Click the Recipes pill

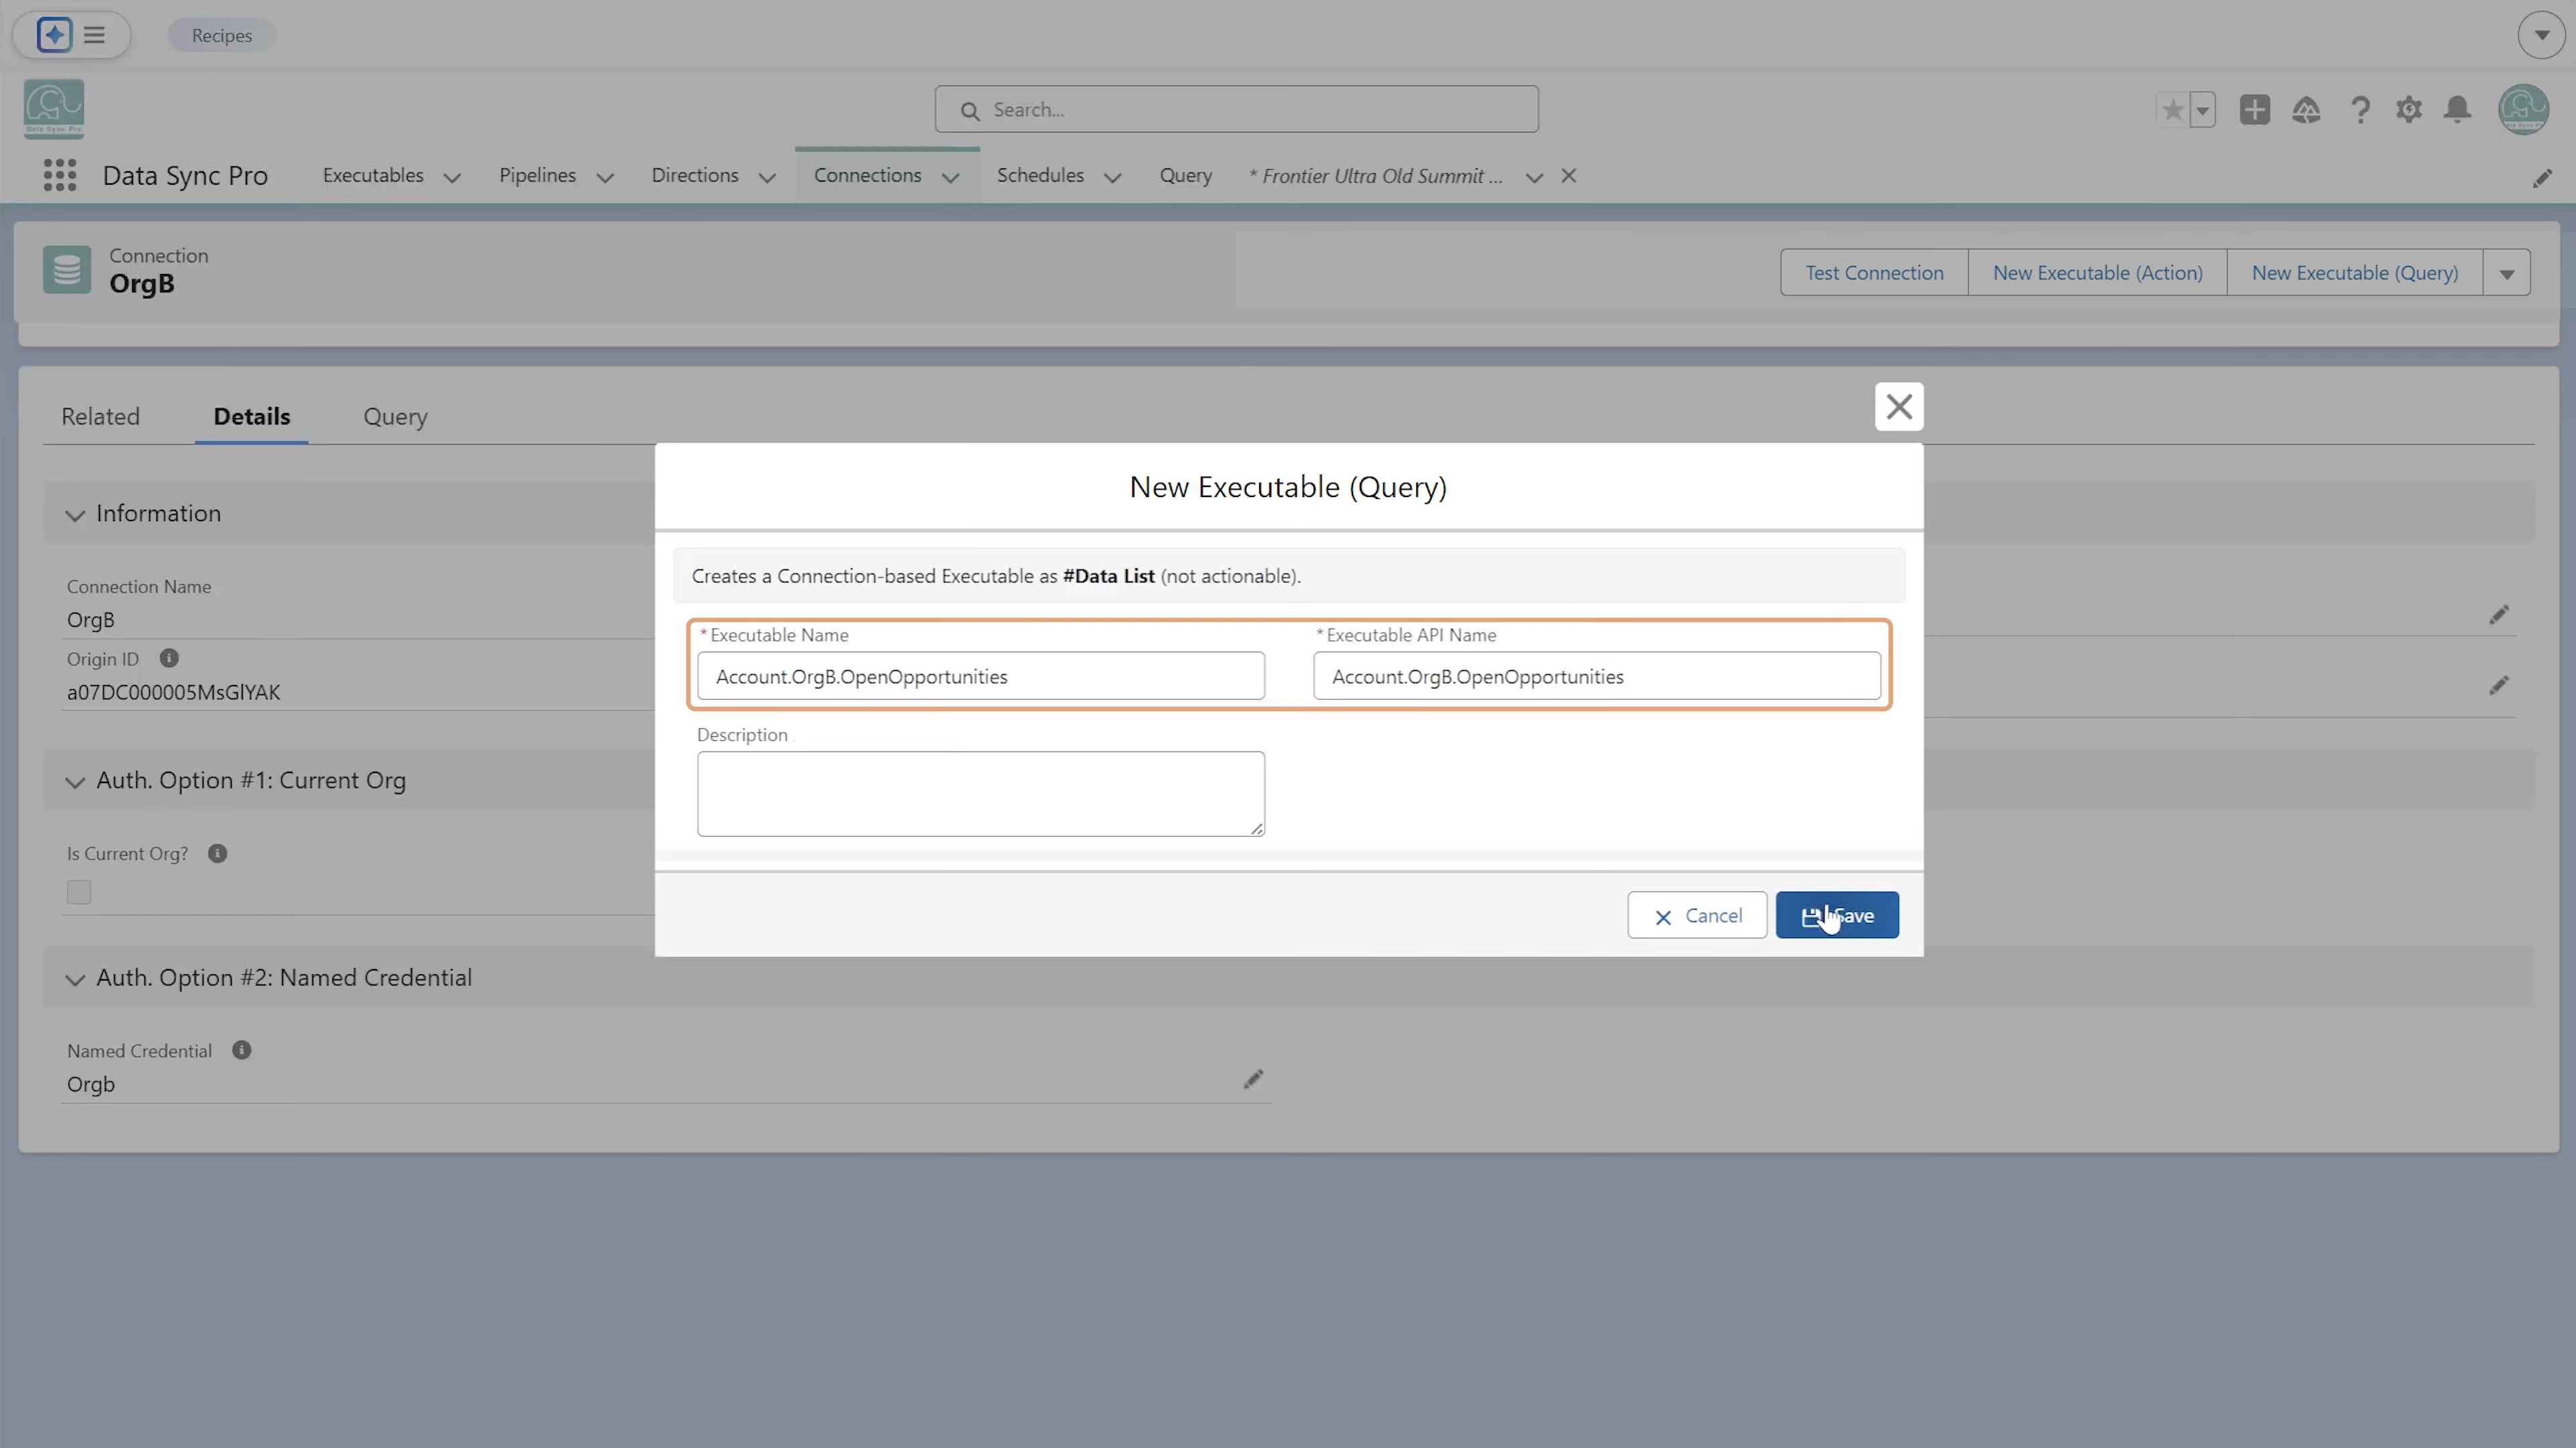(222, 35)
